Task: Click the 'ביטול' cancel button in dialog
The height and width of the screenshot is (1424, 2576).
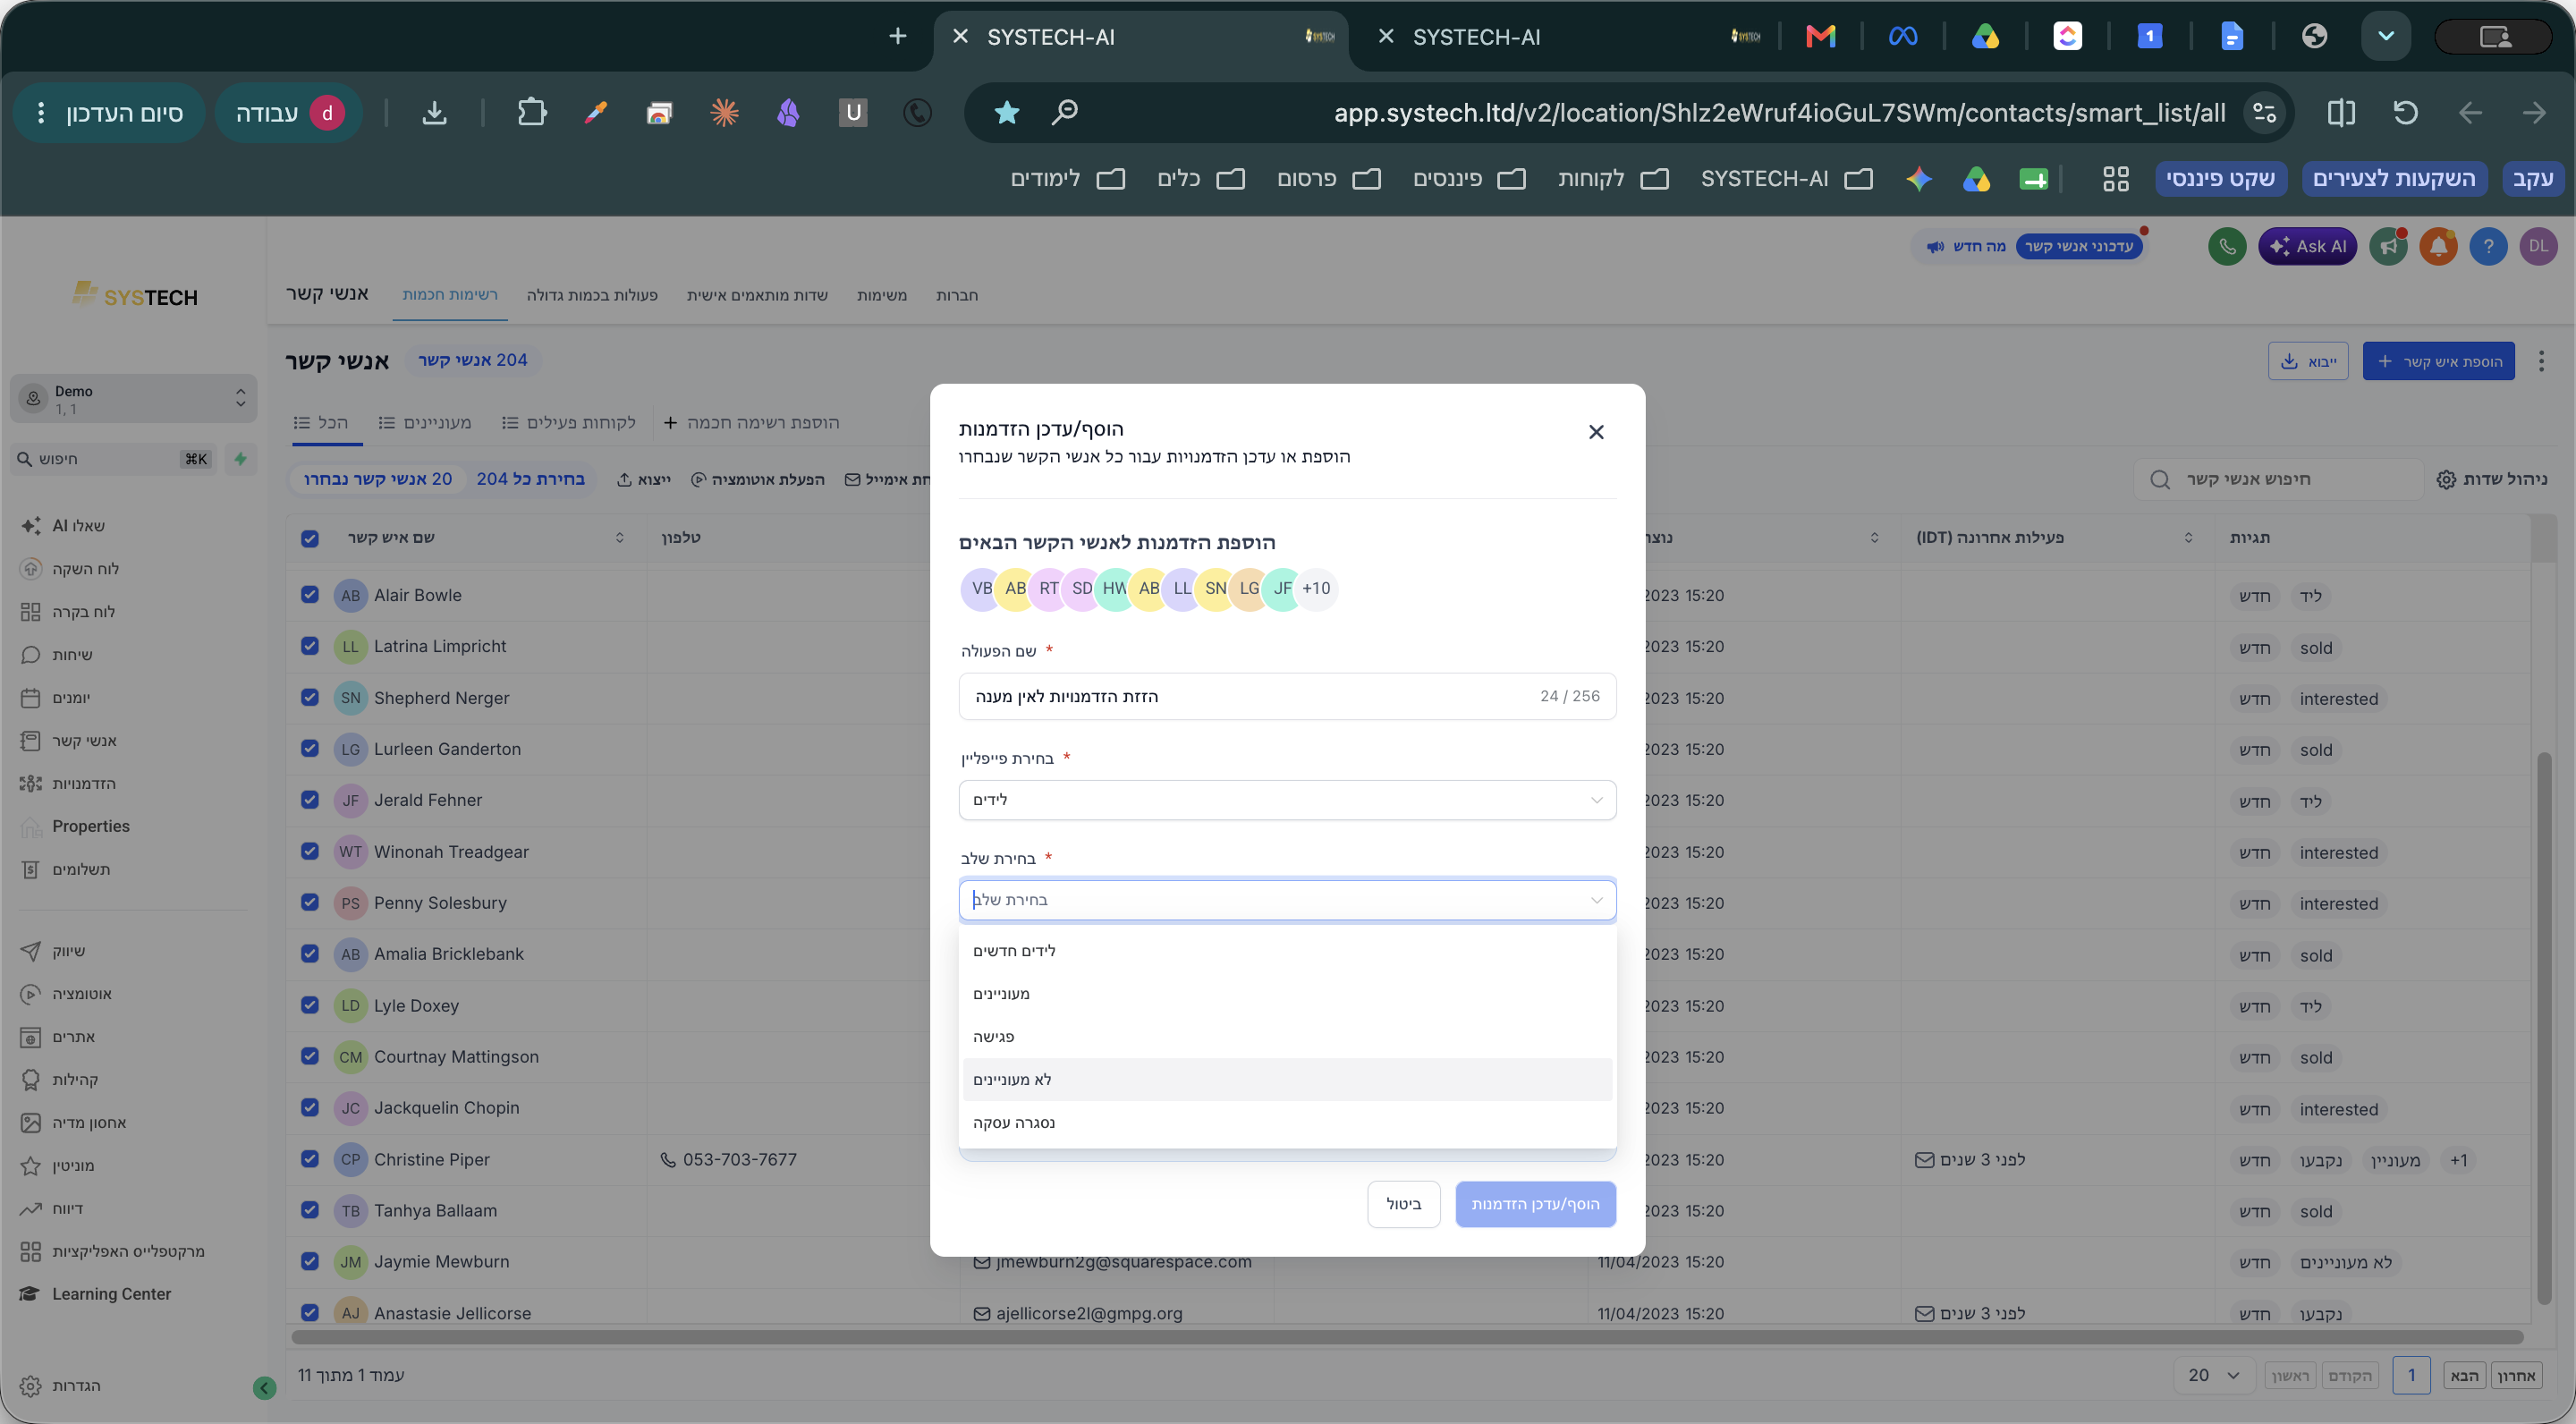Action: click(x=1403, y=1204)
